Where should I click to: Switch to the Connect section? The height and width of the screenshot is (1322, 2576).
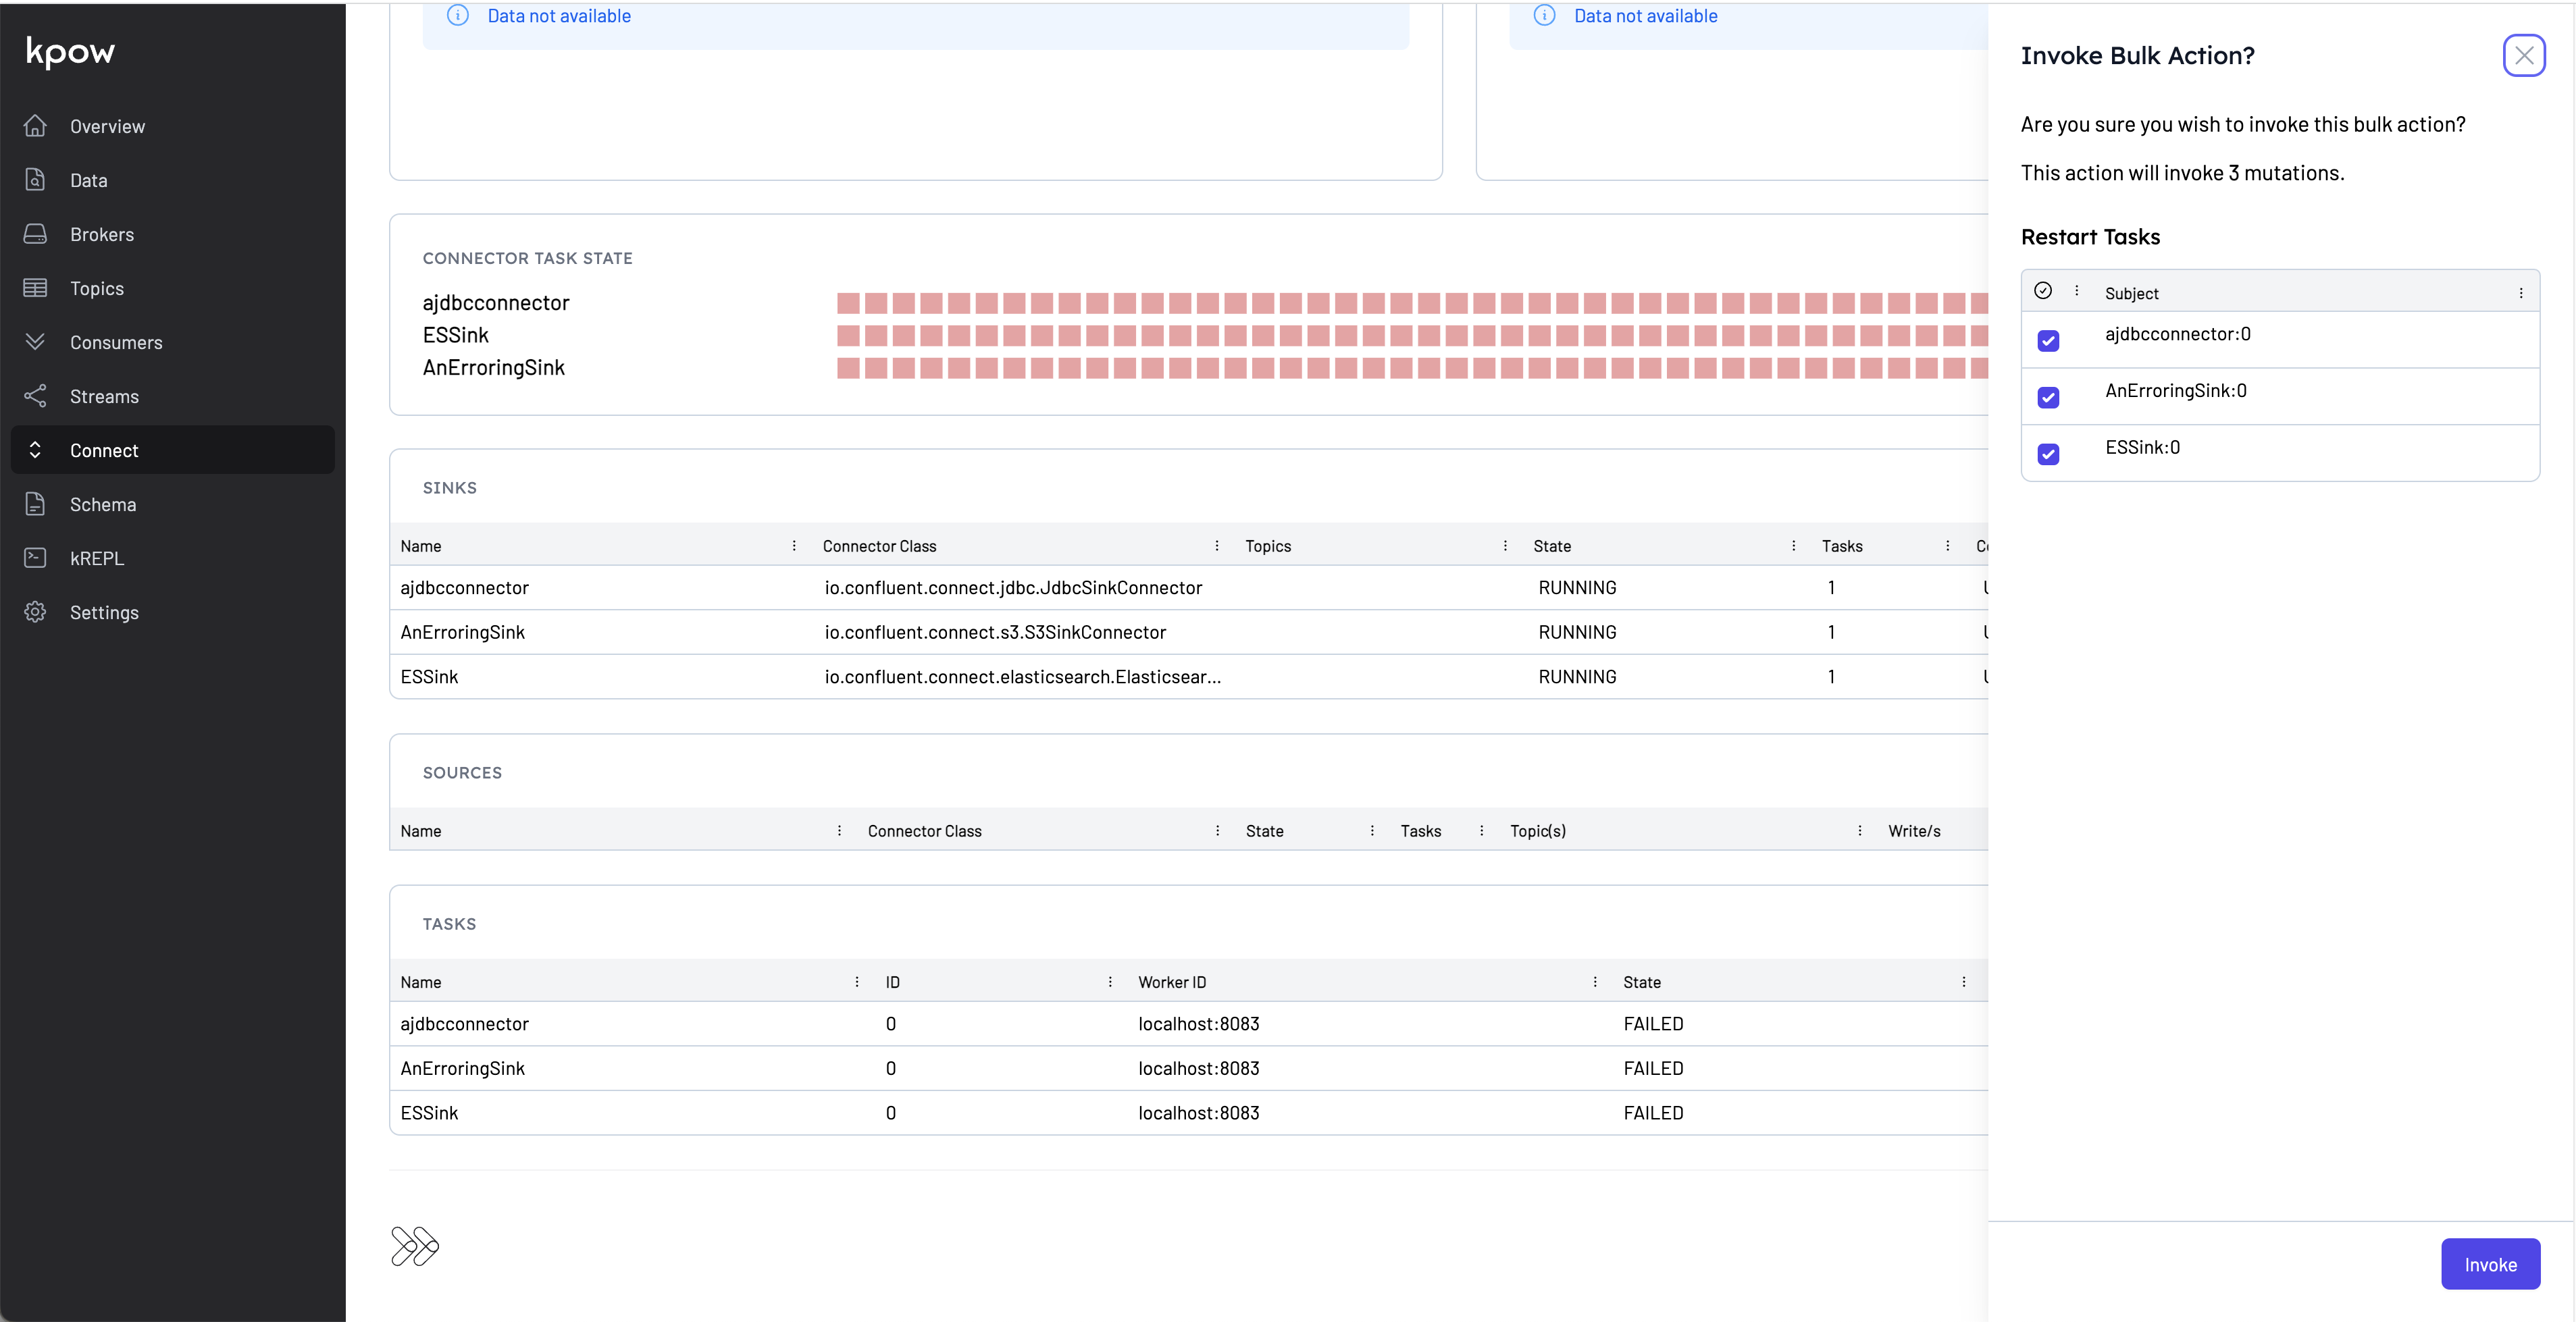[103, 450]
